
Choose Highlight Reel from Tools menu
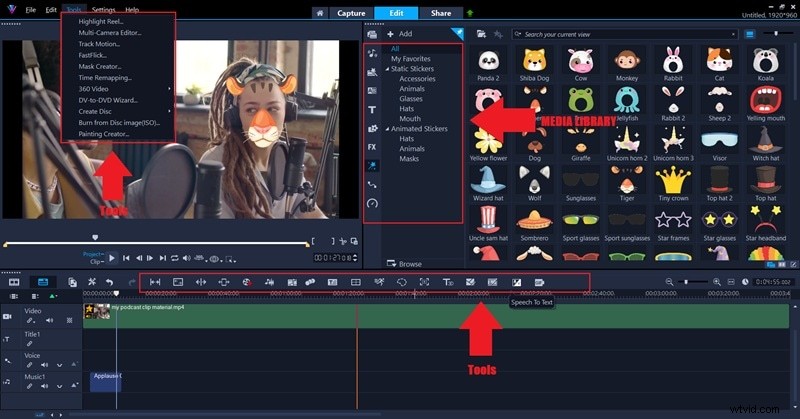tap(101, 21)
